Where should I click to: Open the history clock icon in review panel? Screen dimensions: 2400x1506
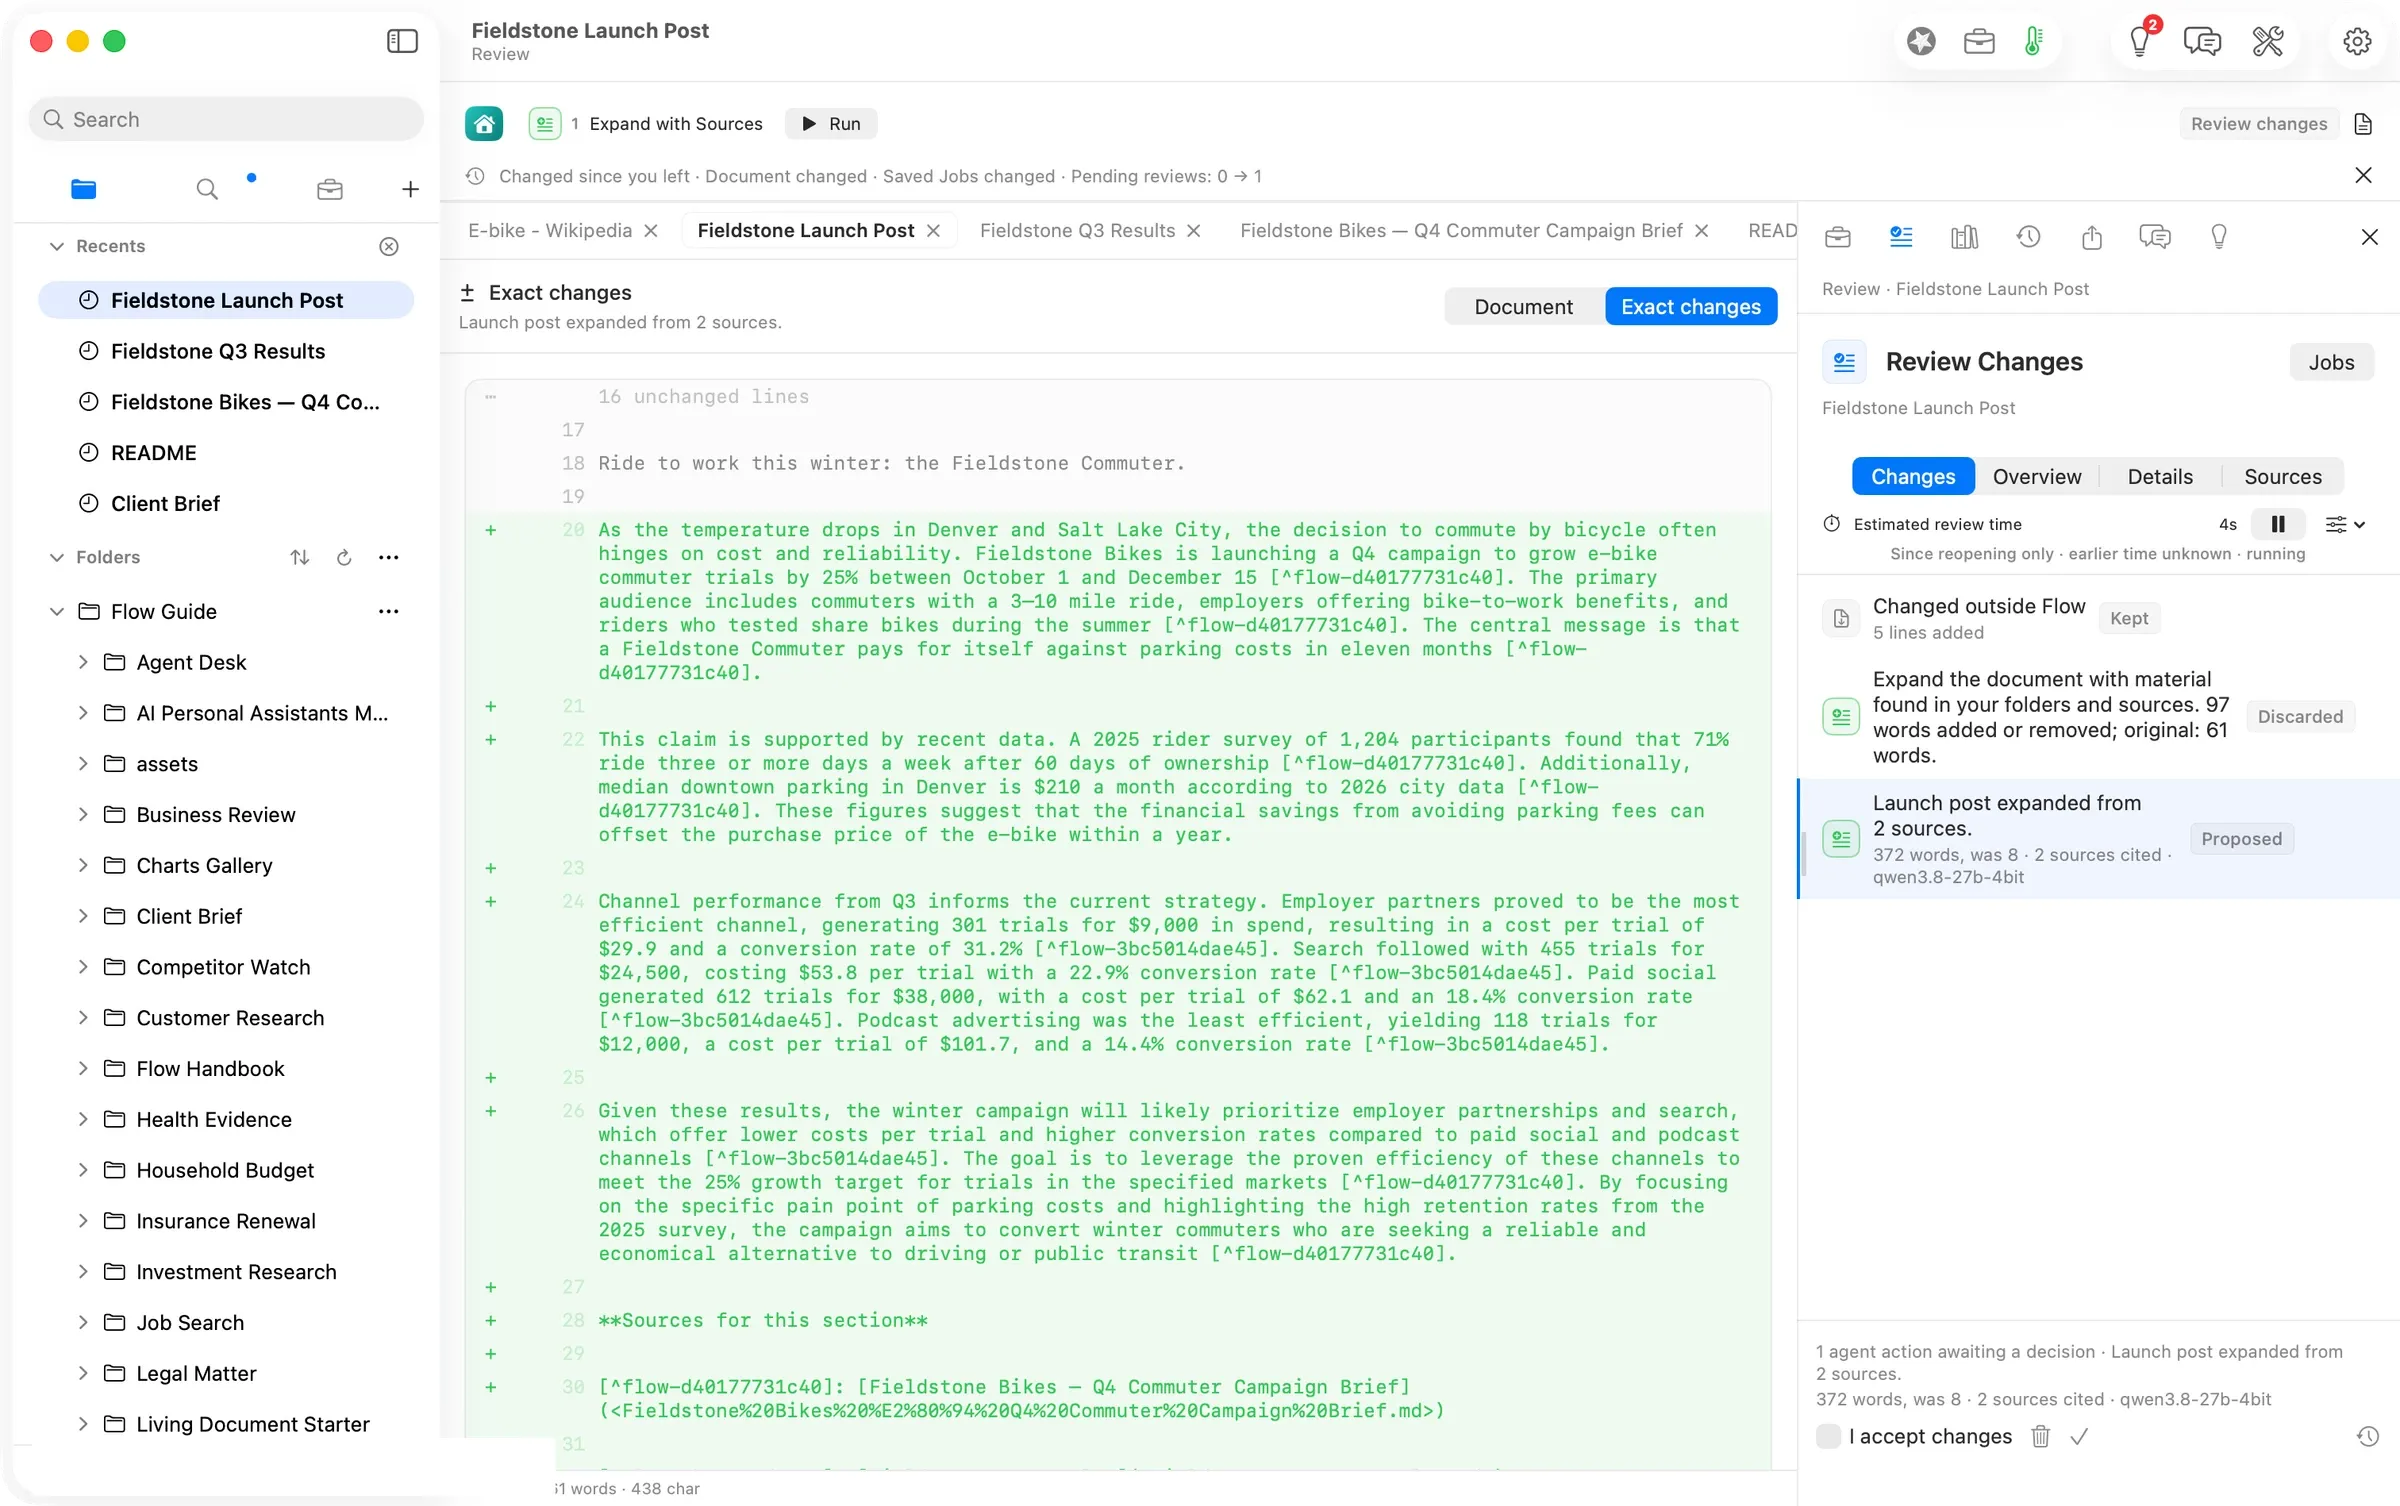coord(2028,237)
